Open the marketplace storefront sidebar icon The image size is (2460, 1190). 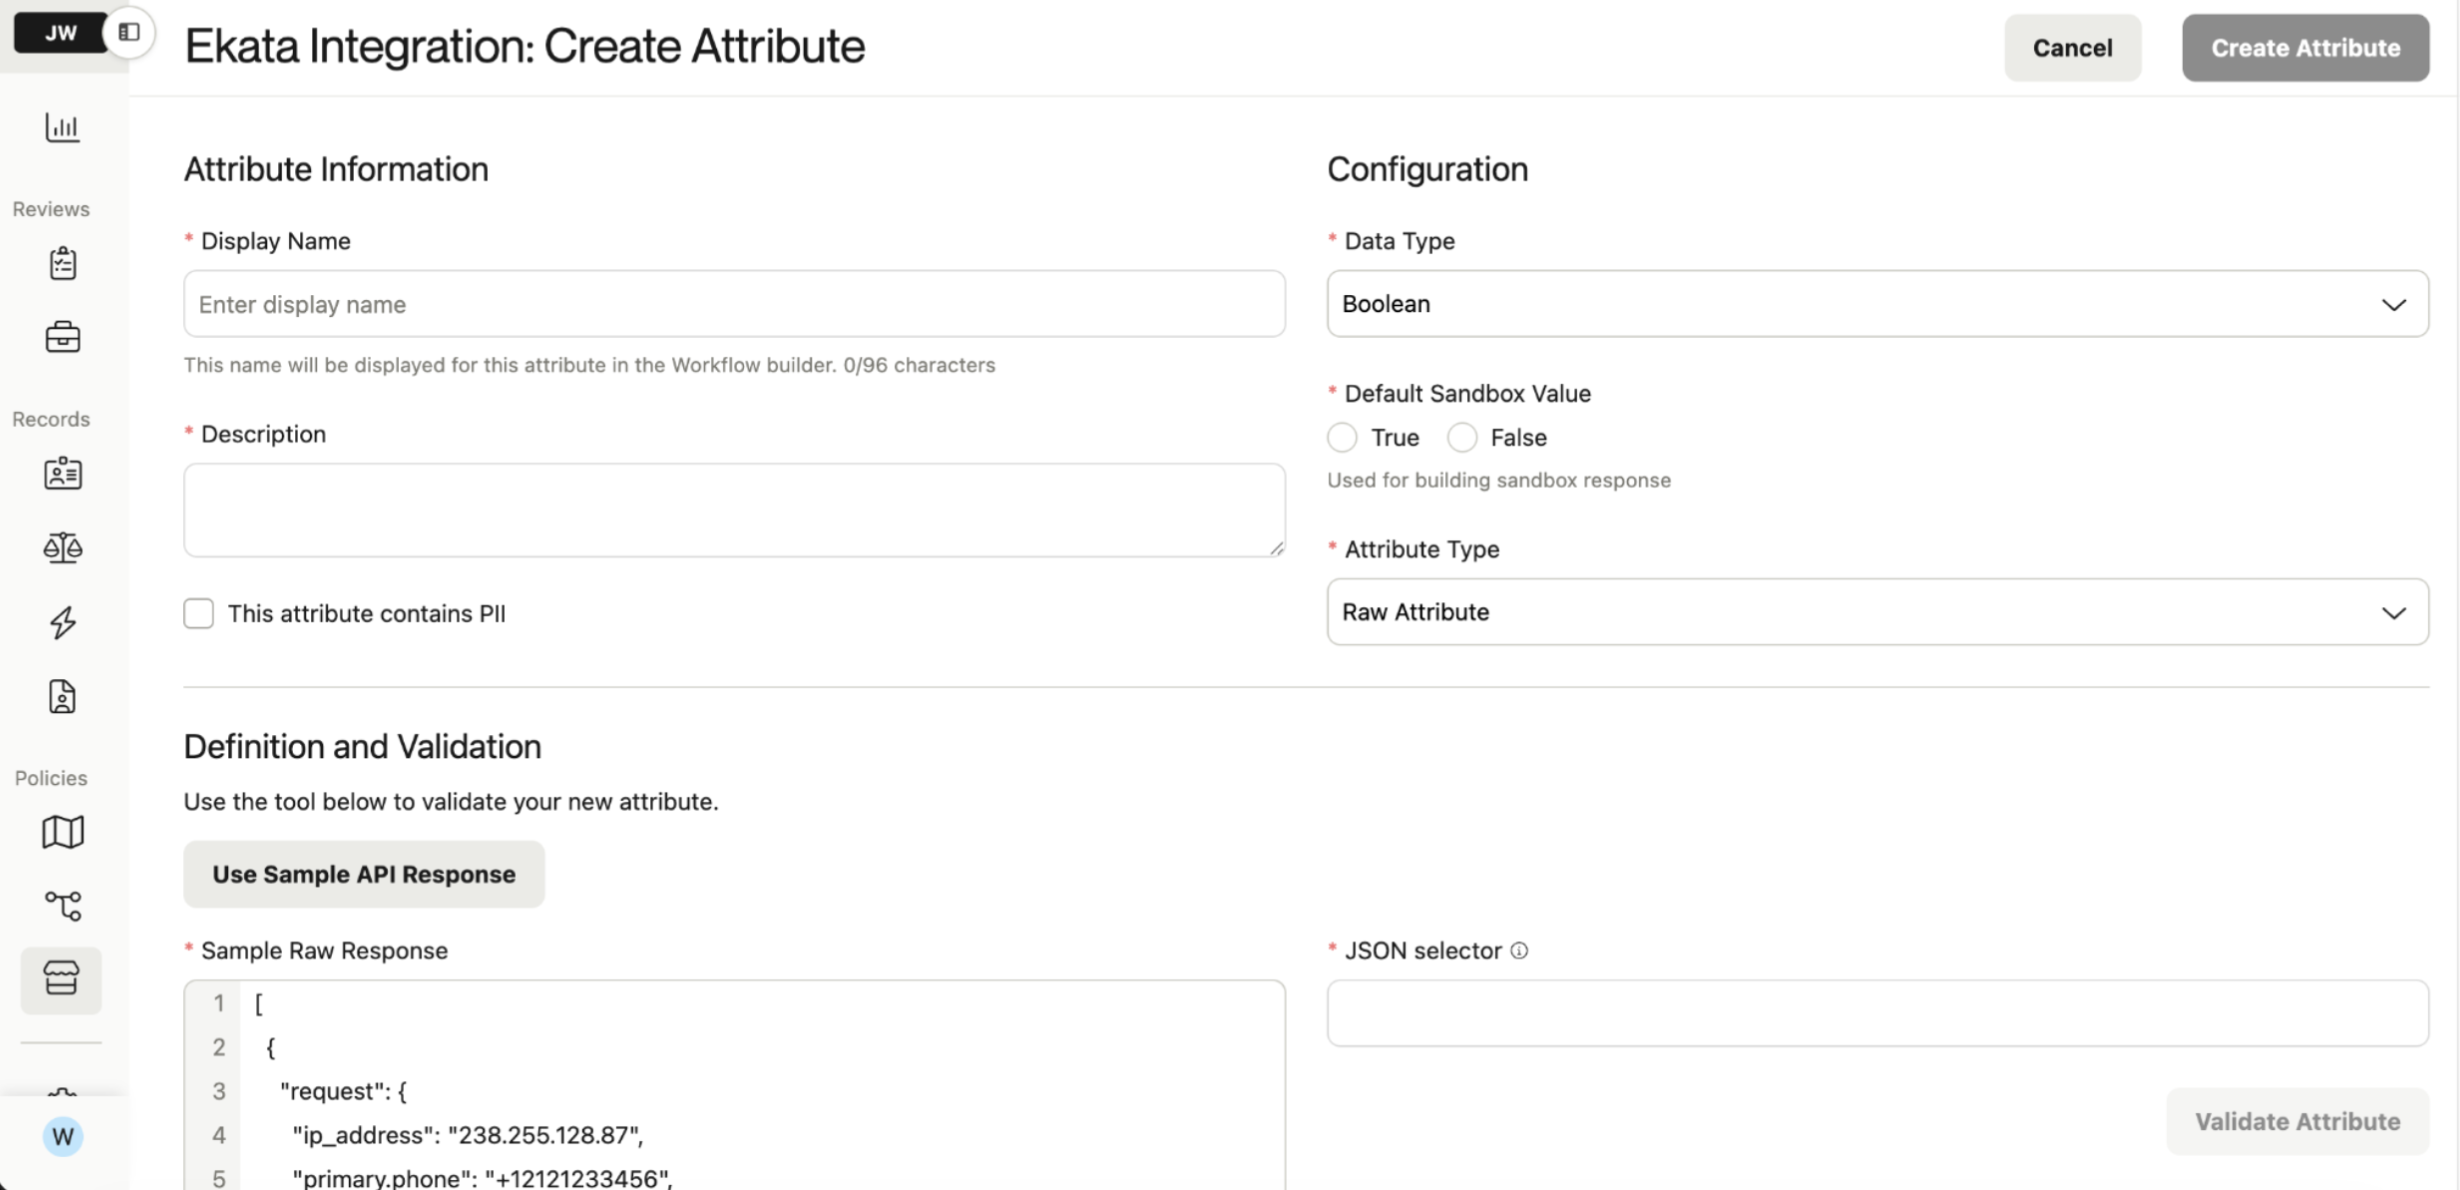pos(61,979)
